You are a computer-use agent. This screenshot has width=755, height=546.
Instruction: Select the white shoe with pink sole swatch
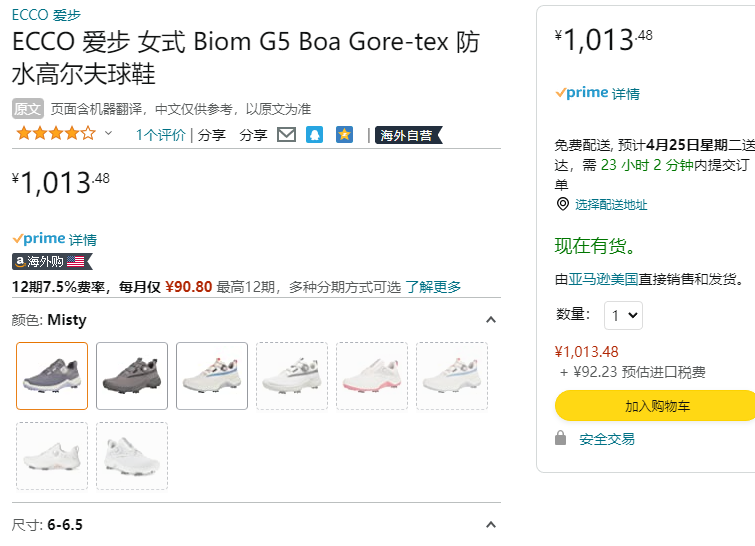(372, 376)
